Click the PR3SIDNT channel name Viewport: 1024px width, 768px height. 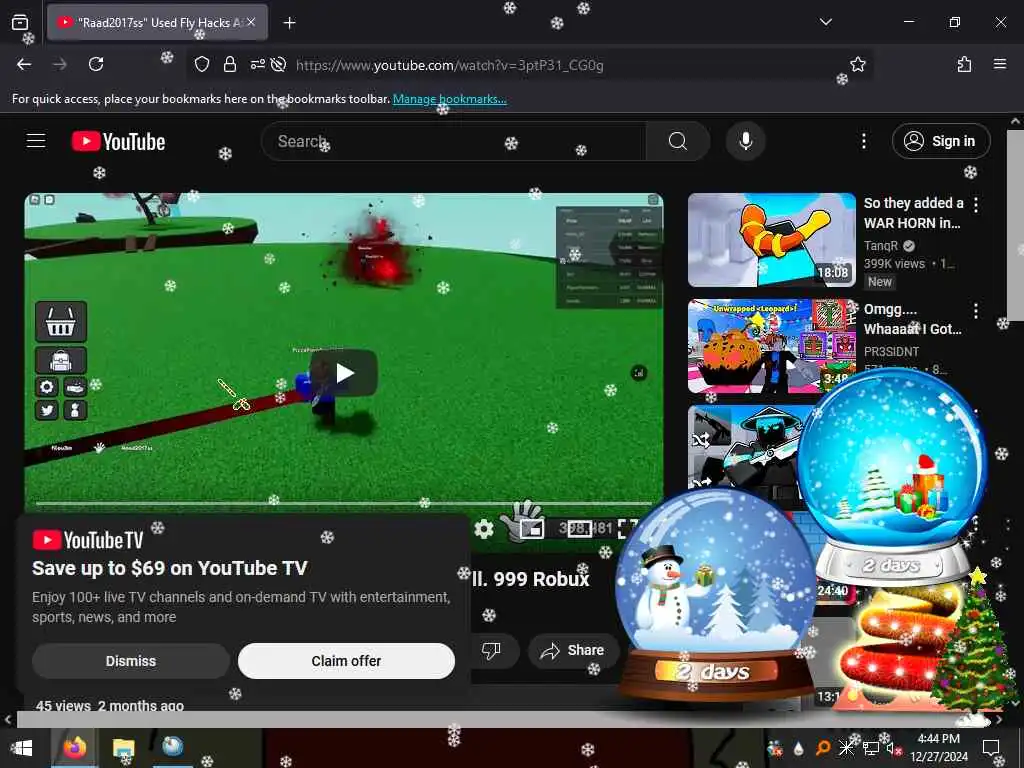coord(891,351)
